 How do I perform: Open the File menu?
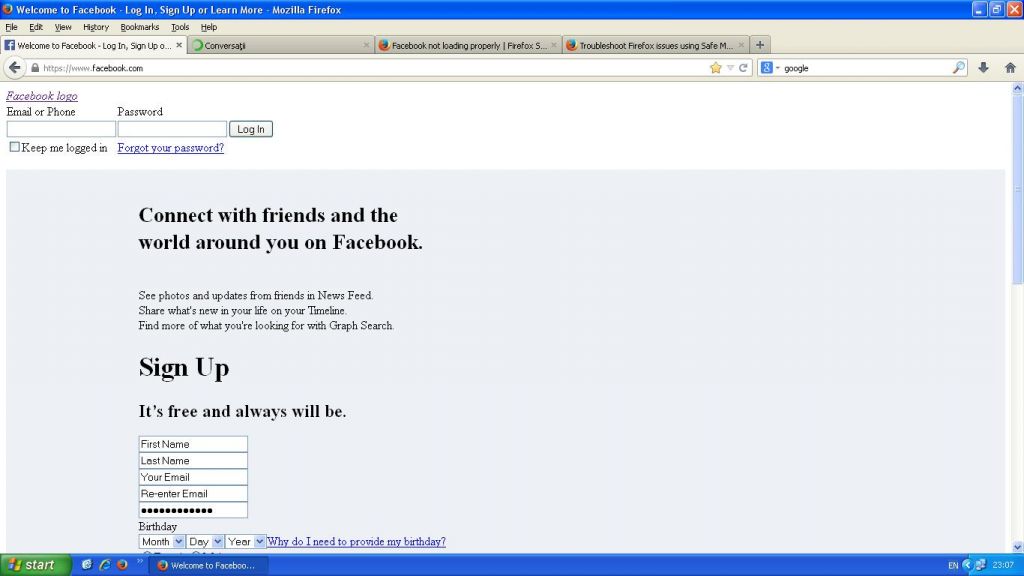tap(12, 27)
